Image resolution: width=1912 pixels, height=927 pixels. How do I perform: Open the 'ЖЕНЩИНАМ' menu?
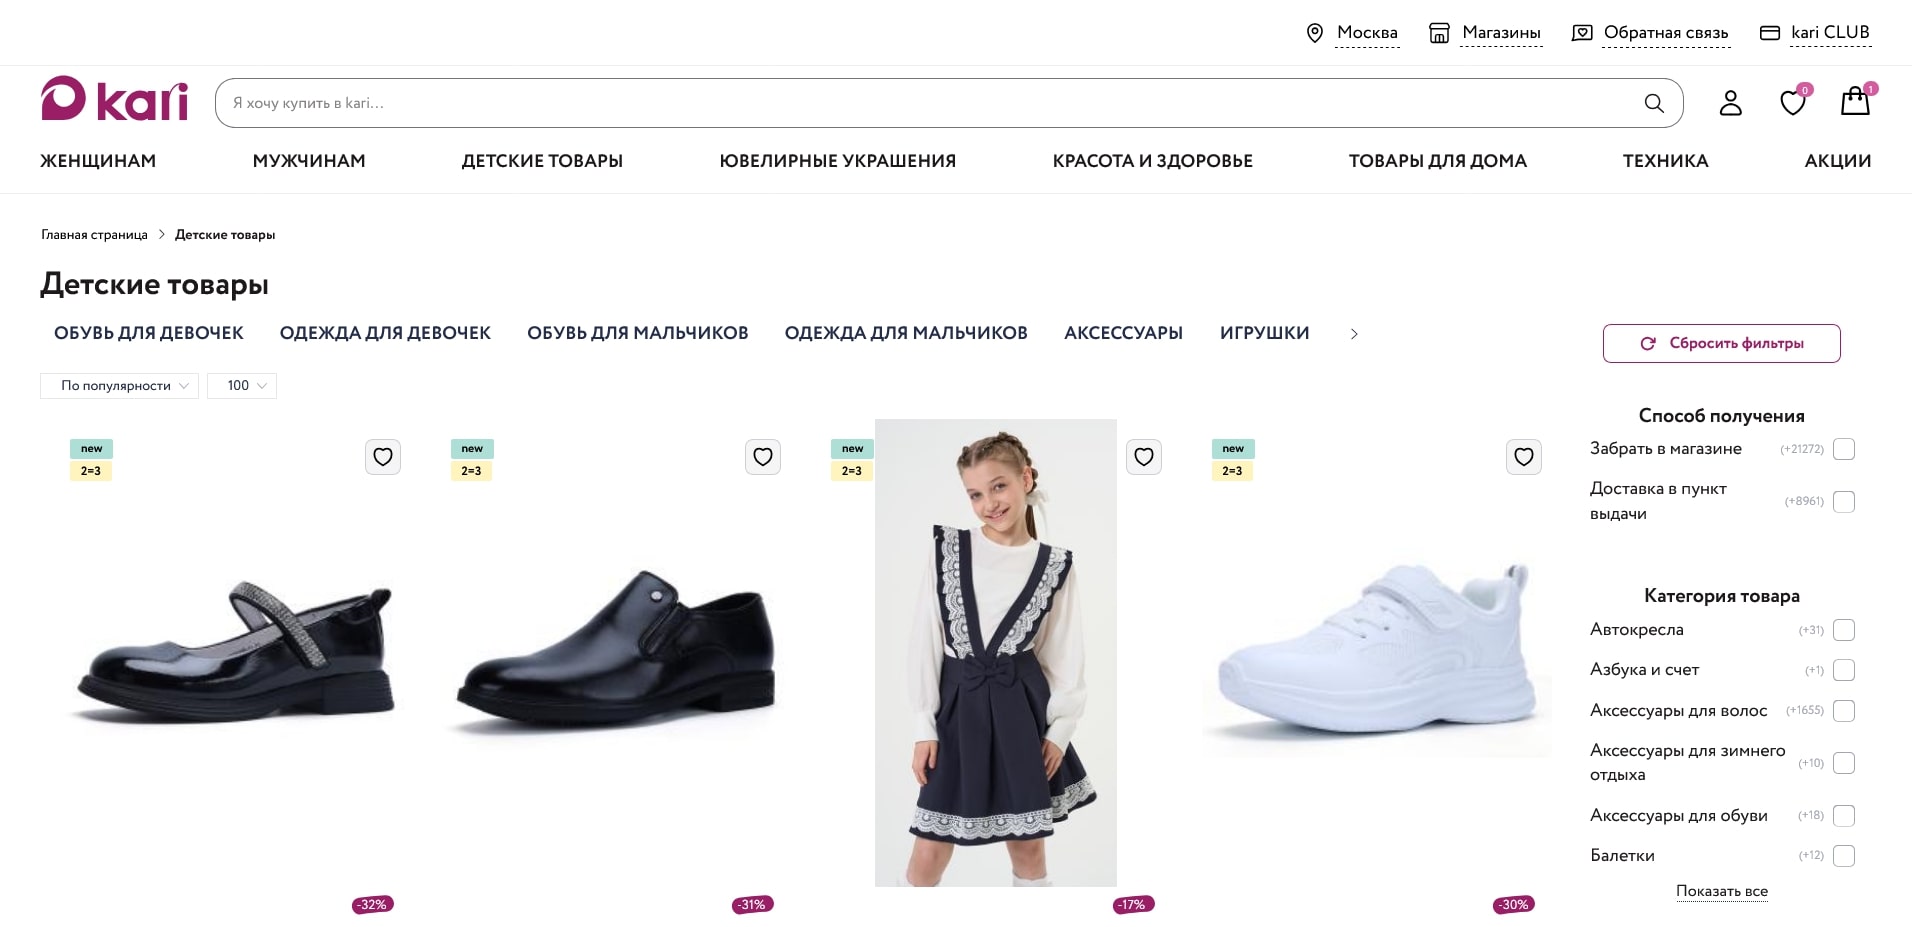[98, 161]
